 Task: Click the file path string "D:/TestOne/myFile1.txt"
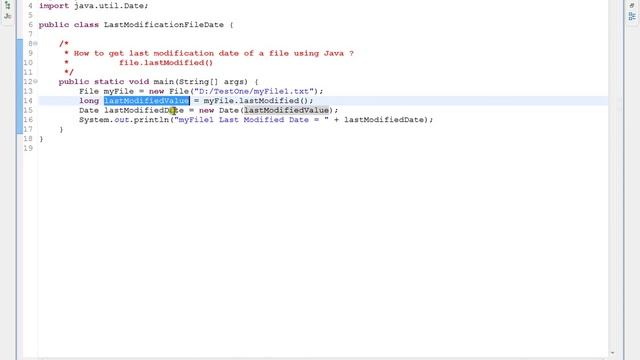(x=254, y=91)
